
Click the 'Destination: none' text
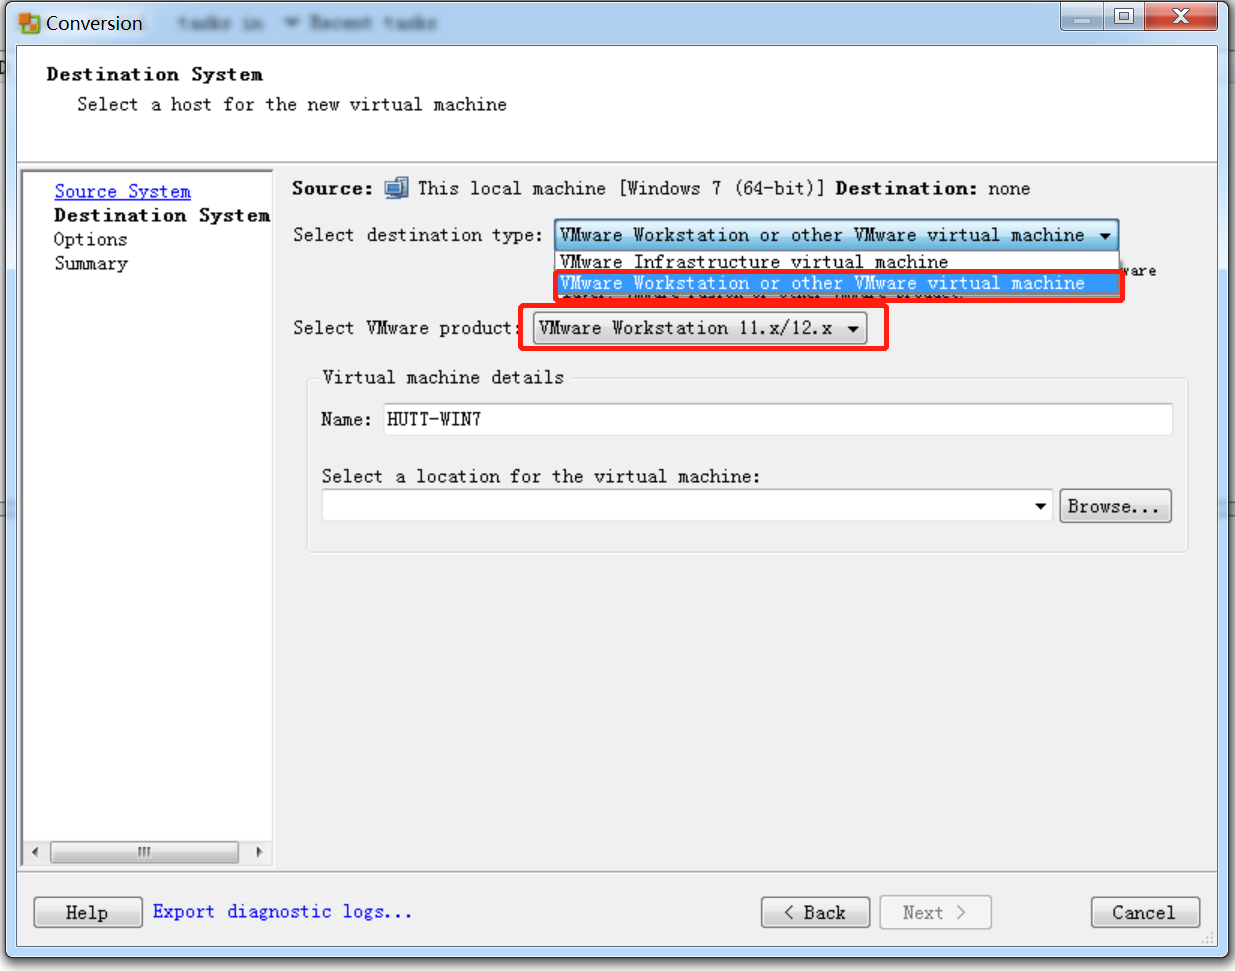click(x=933, y=188)
